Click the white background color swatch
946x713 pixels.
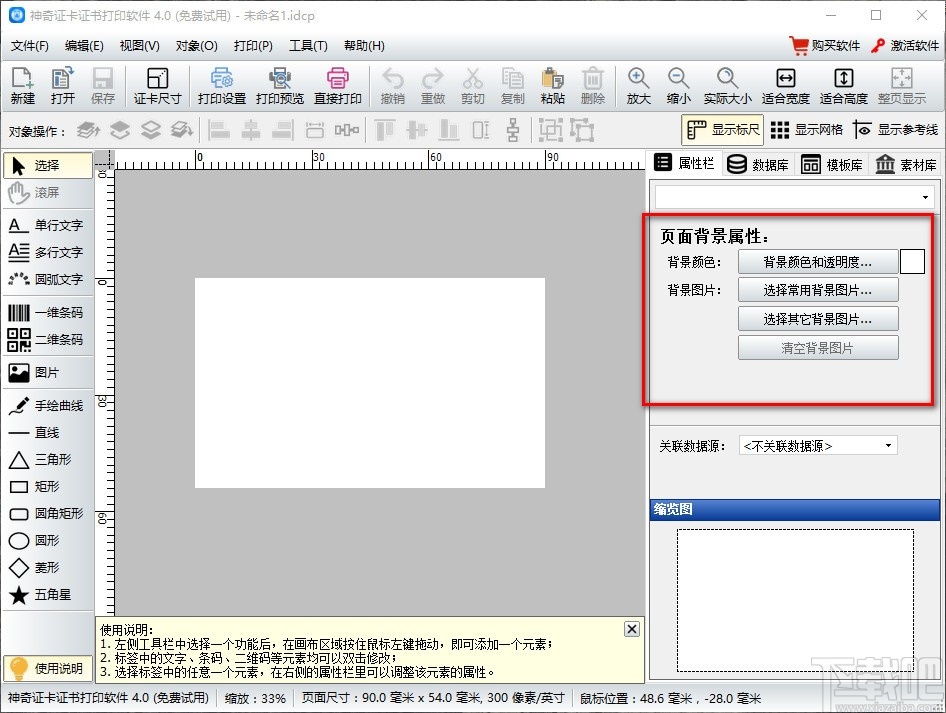[x=913, y=262]
